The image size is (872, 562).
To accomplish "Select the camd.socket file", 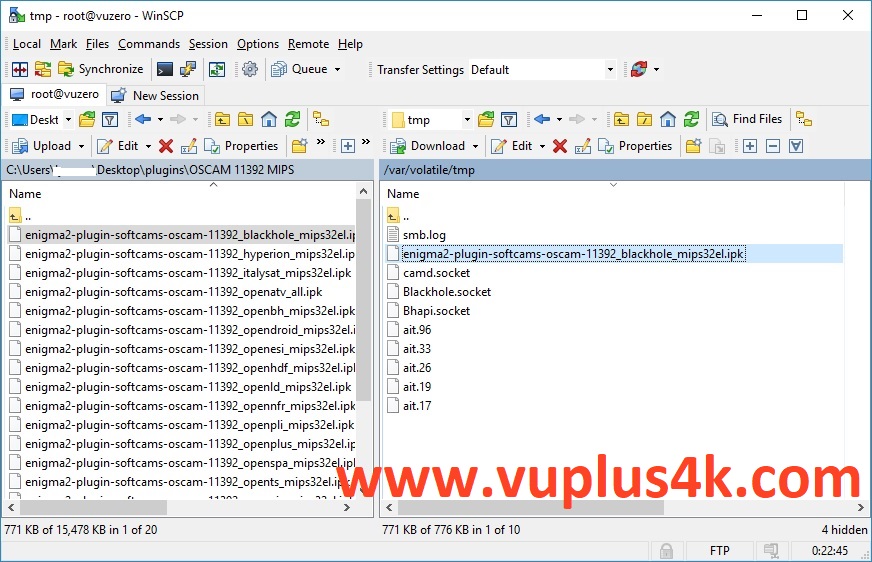I will pyautogui.click(x=437, y=273).
